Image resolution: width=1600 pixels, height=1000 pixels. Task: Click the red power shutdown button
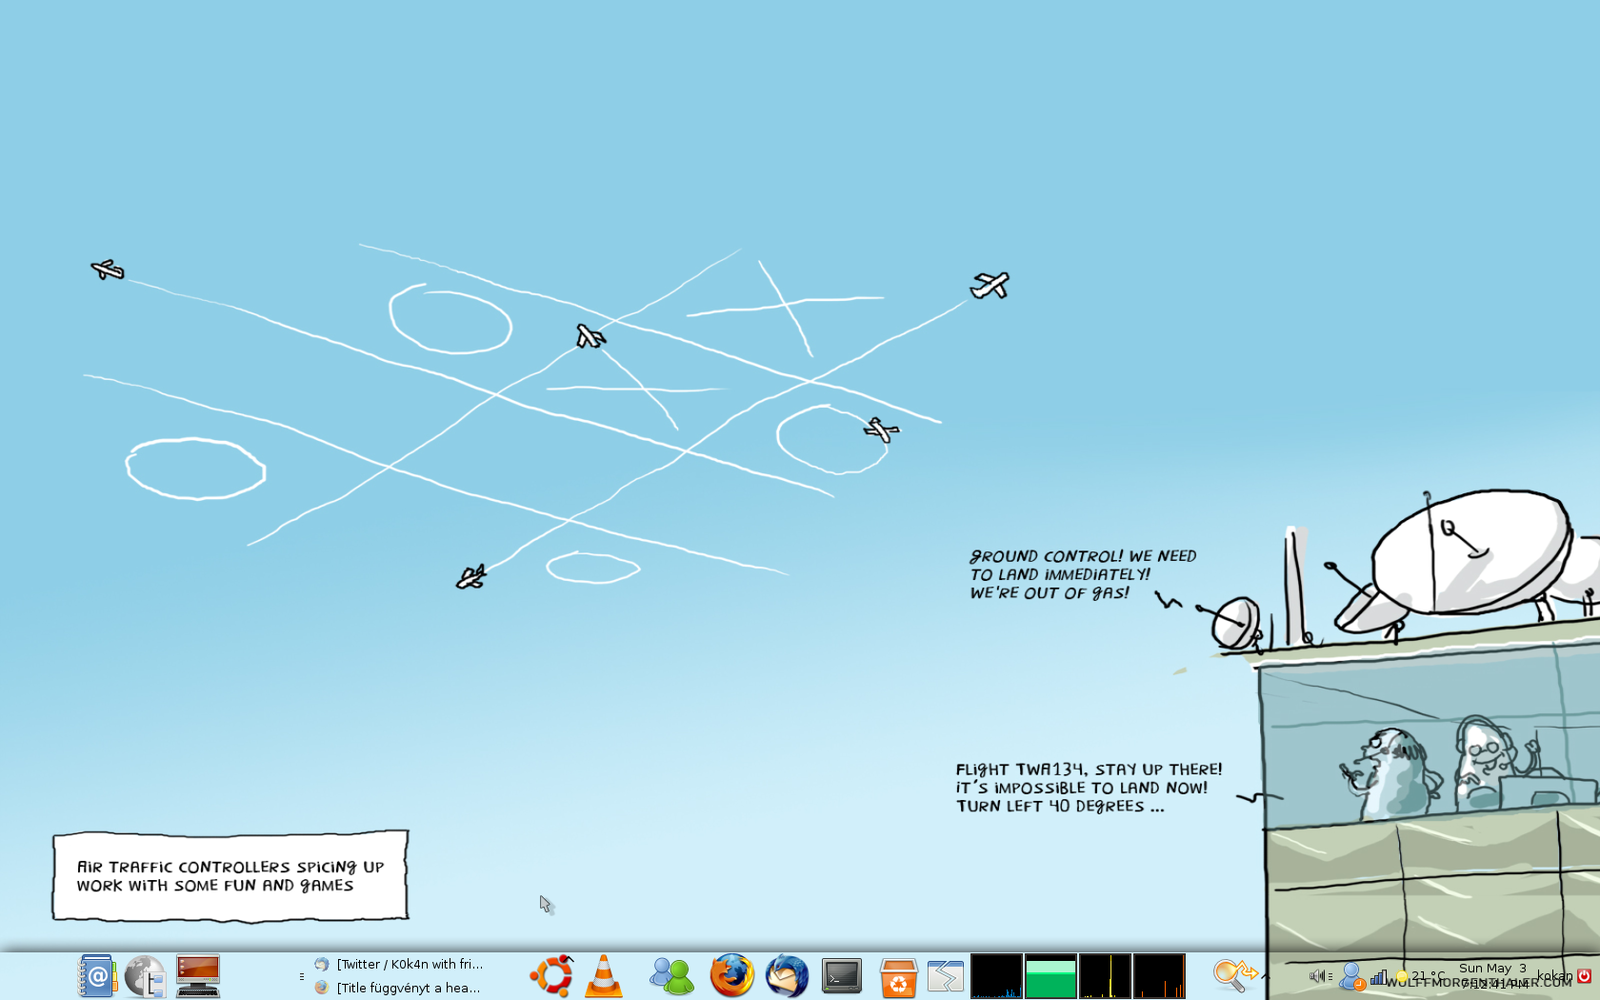point(1584,976)
